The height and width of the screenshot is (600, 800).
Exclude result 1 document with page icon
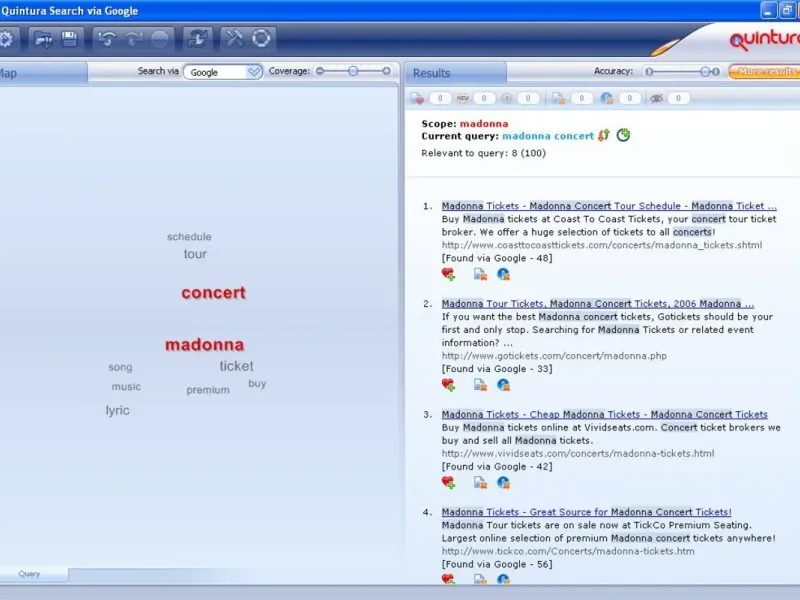point(480,274)
